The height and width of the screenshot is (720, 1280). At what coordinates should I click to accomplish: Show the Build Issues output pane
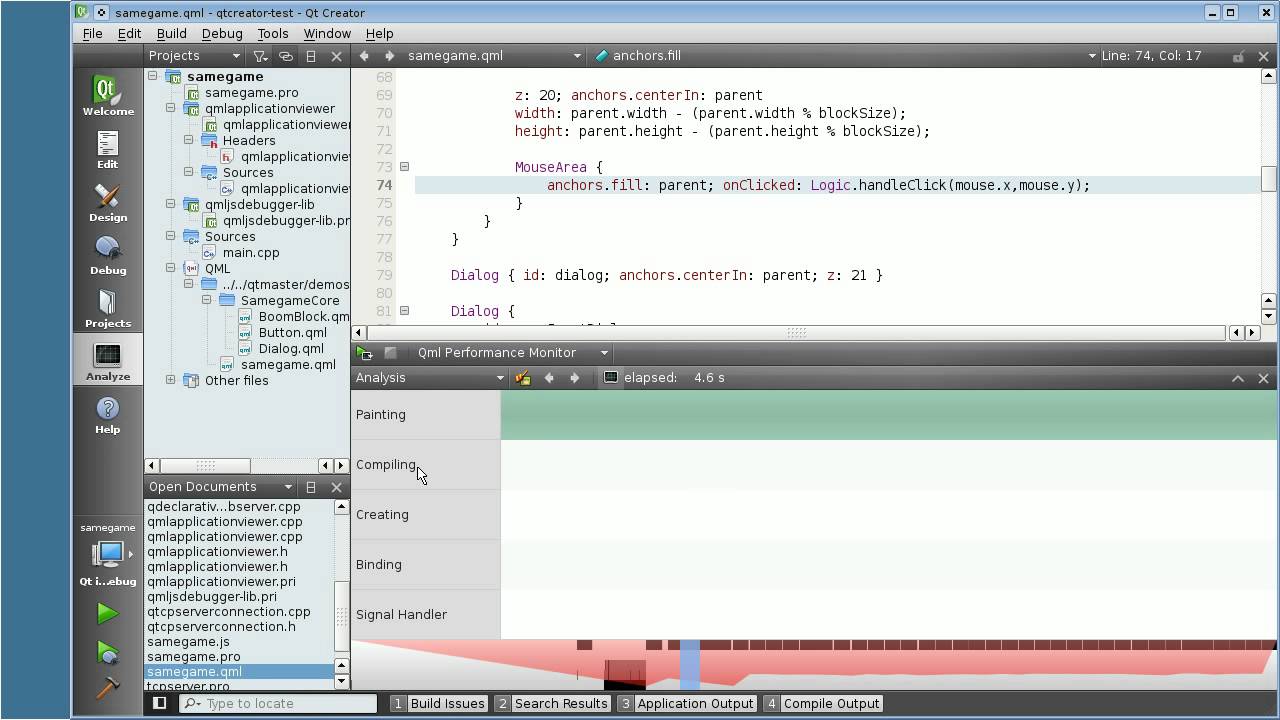[x=438, y=703]
